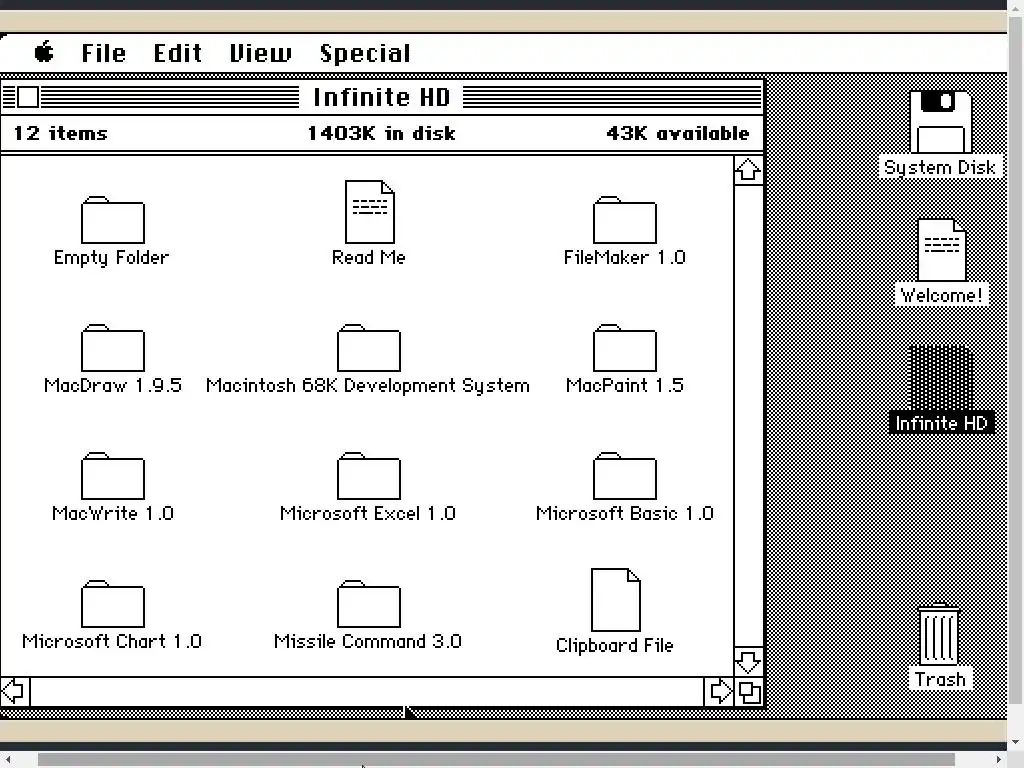This screenshot has height=768, width=1024.
Task: Click the Infinite HD window close box
Action: [x=27, y=97]
